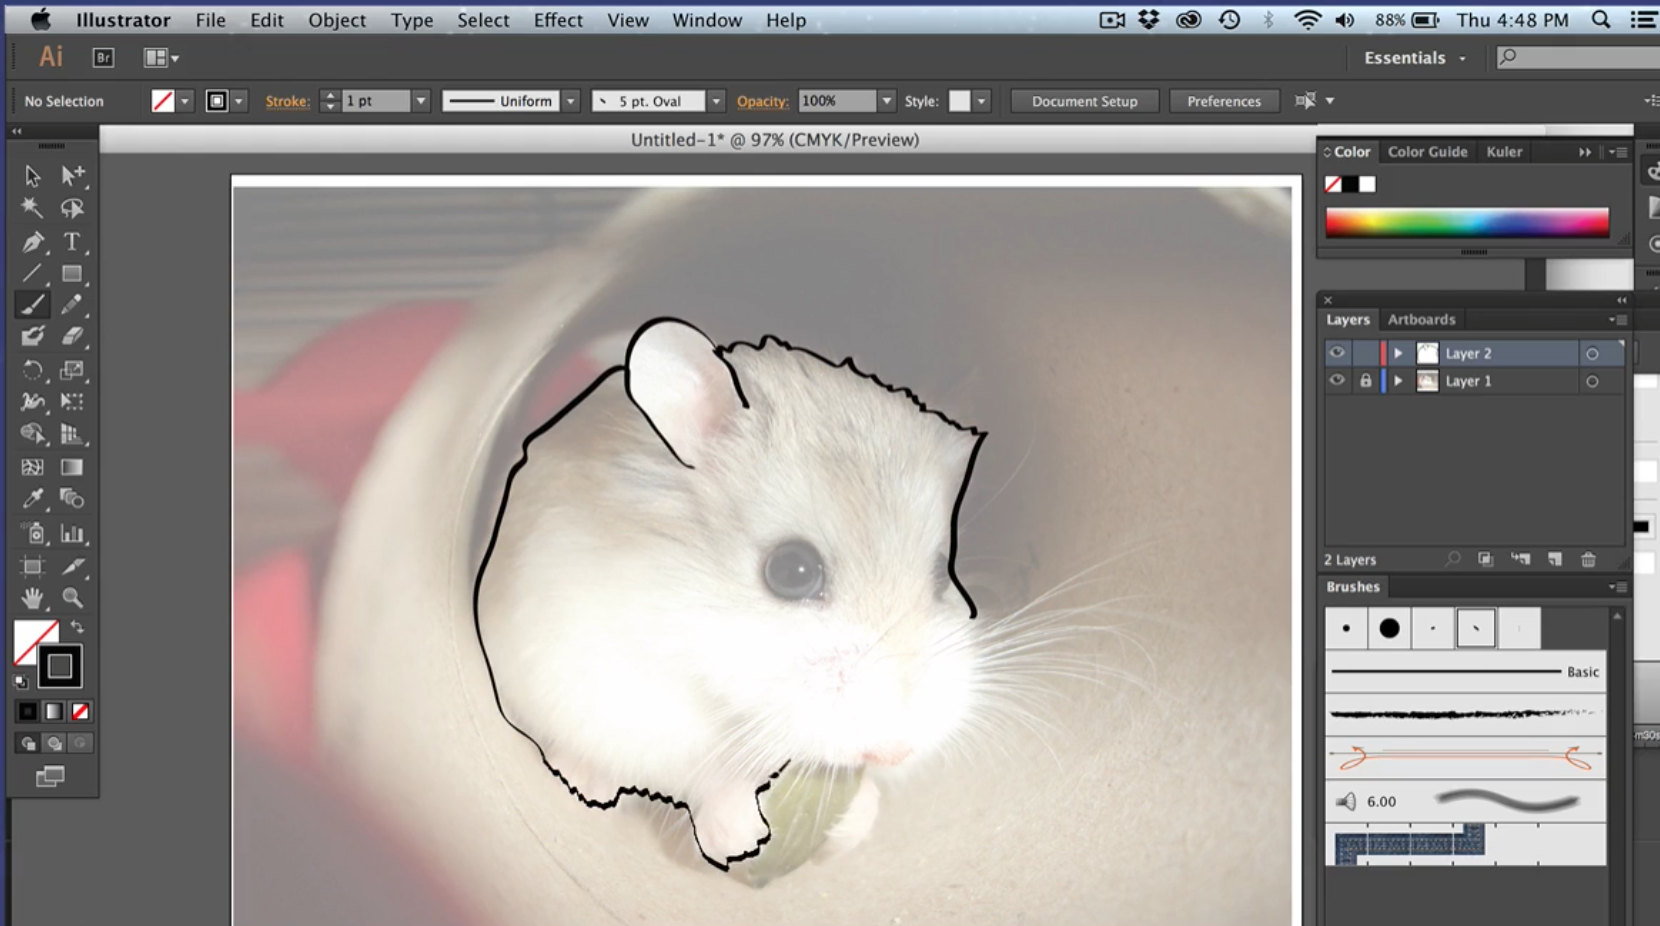Select the Column Graph tool
This screenshot has height=926, width=1660.
click(x=72, y=533)
